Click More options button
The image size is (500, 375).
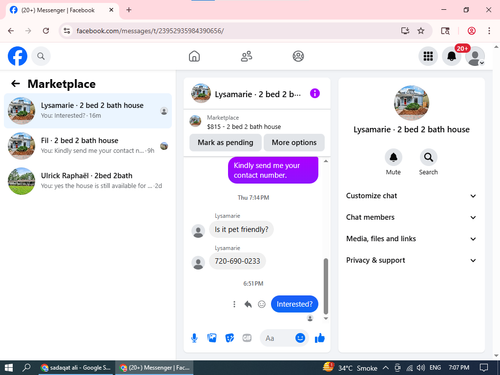tap(294, 142)
